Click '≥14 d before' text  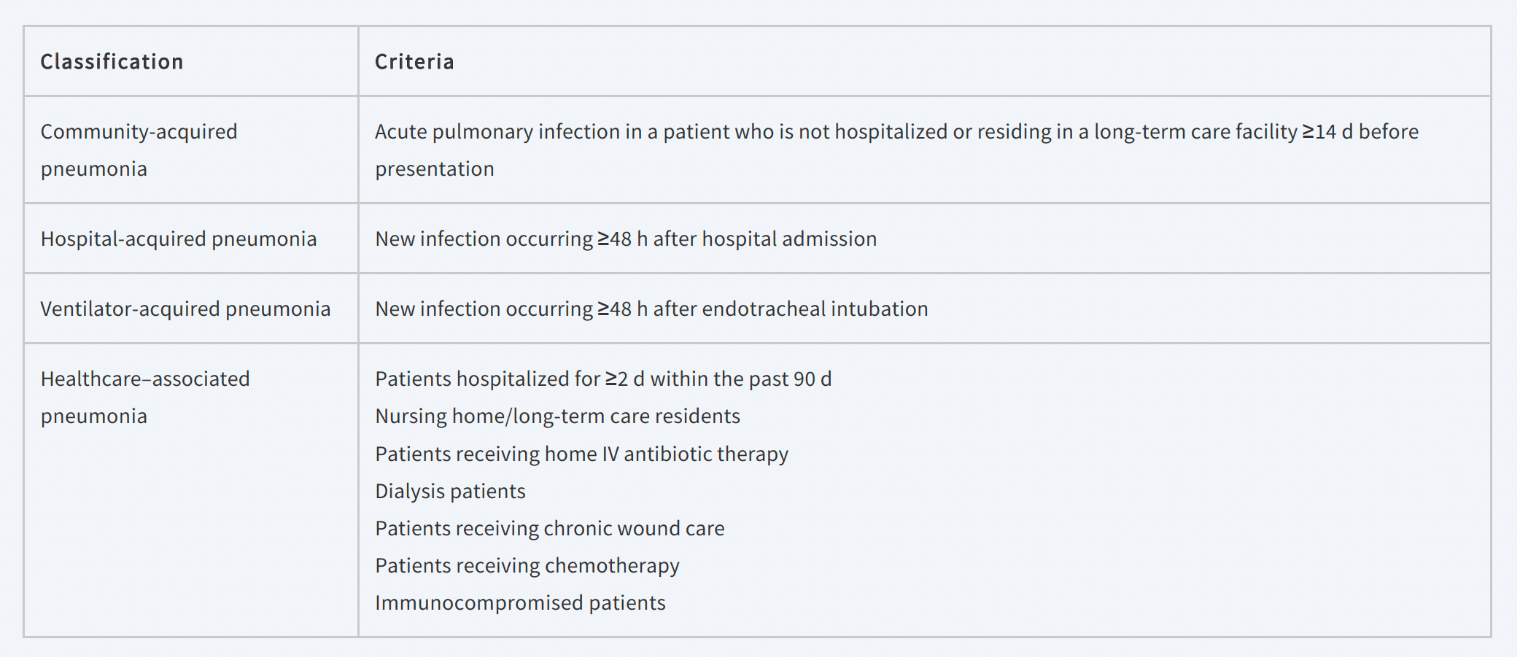tap(1360, 132)
